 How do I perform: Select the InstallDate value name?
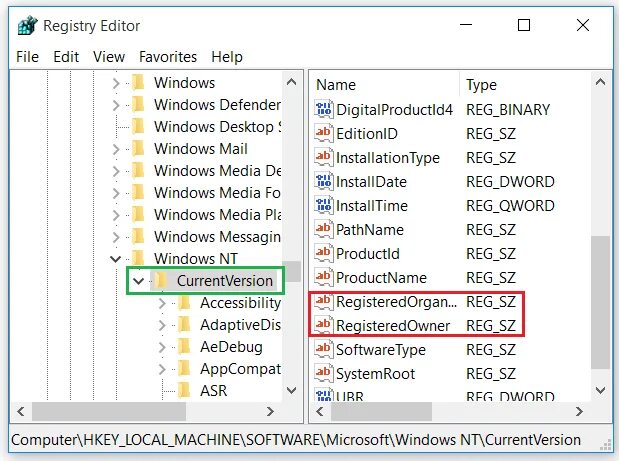click(x=371, y=182)
